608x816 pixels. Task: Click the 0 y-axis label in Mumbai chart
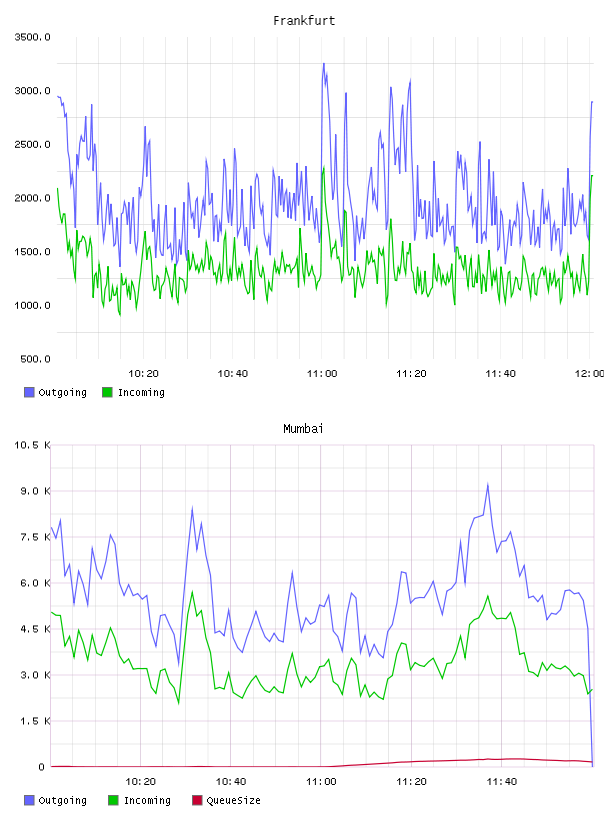[42, 767]
